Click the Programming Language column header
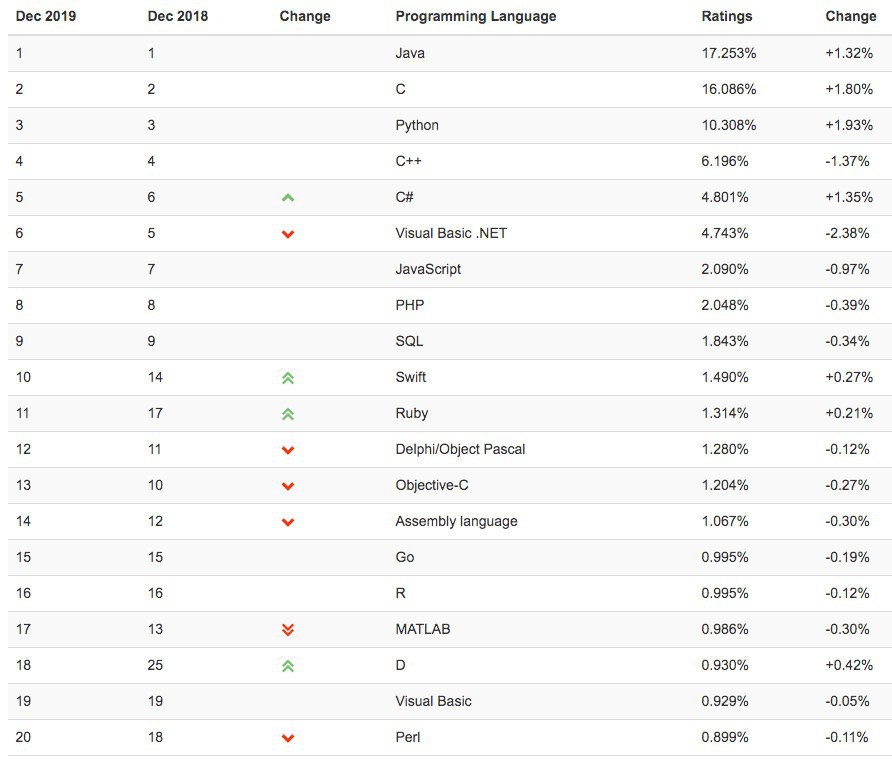 [x=476, y=16]
